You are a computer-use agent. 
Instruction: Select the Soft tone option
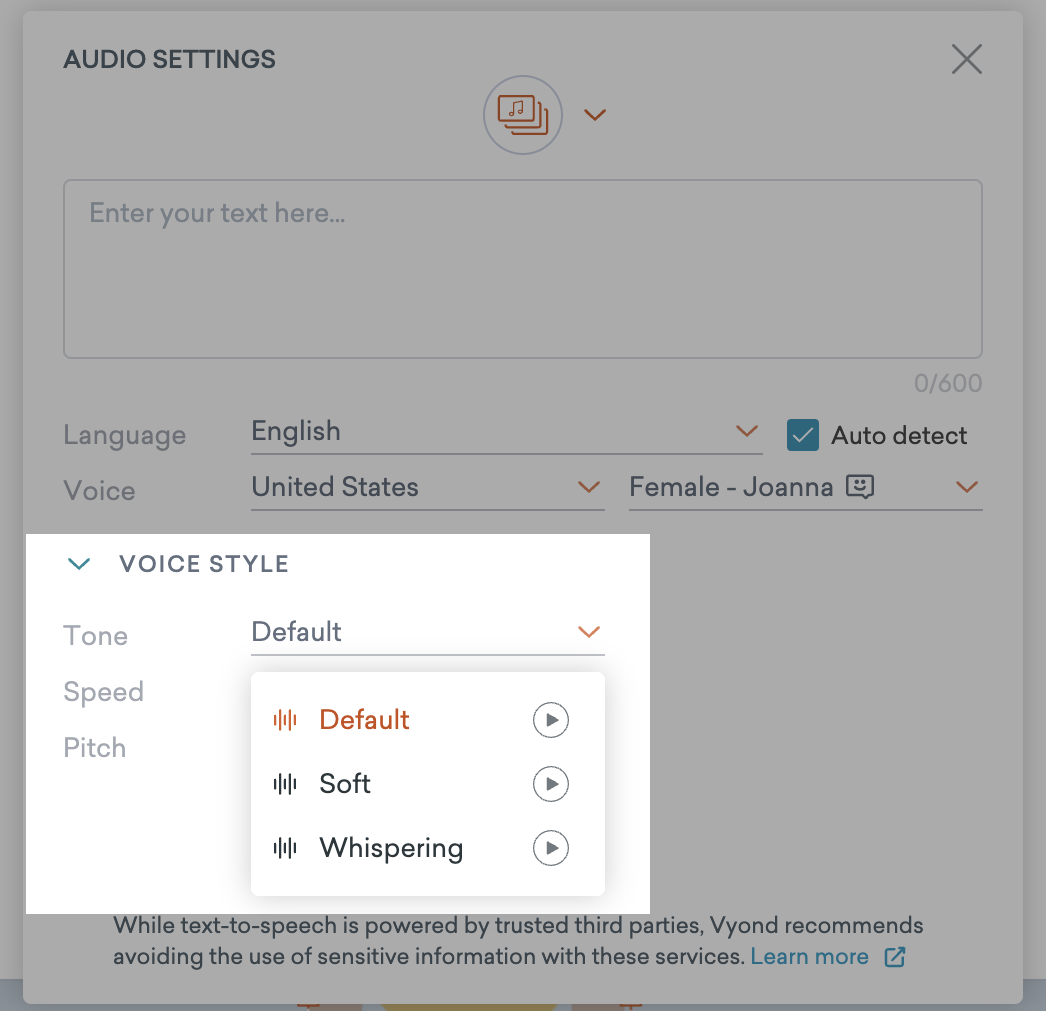(344, 784)
